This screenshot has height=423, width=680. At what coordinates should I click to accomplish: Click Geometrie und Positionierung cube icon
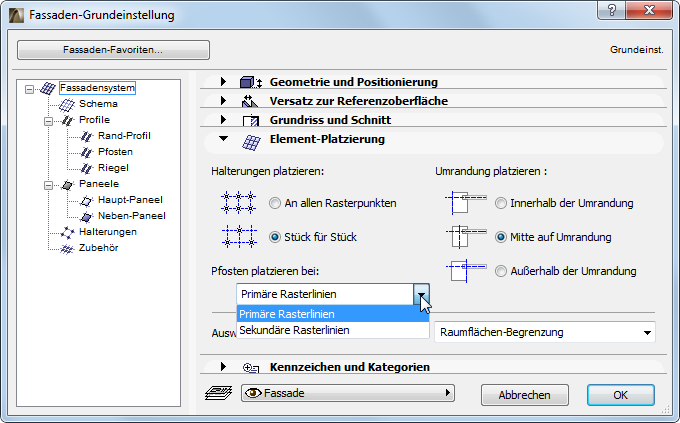point(251,82)
